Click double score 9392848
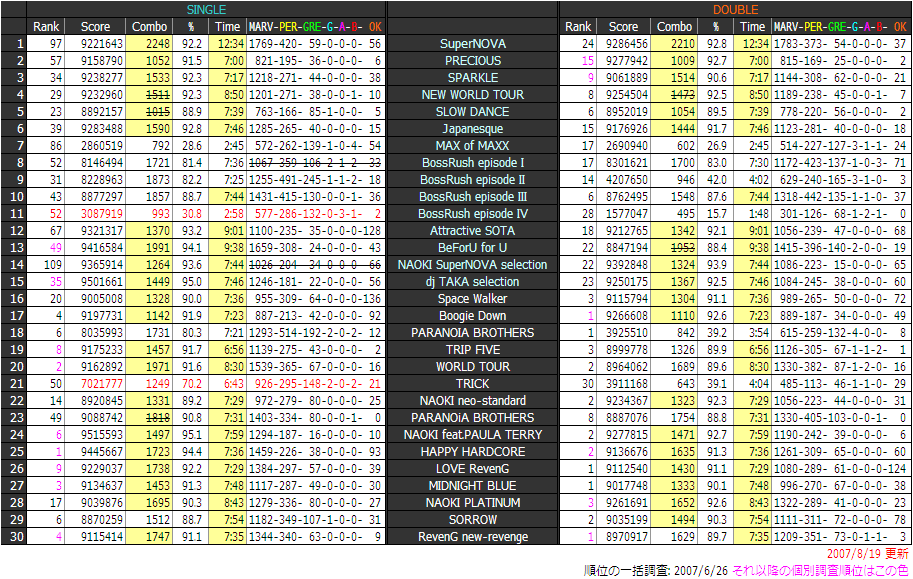 [627, 265]
